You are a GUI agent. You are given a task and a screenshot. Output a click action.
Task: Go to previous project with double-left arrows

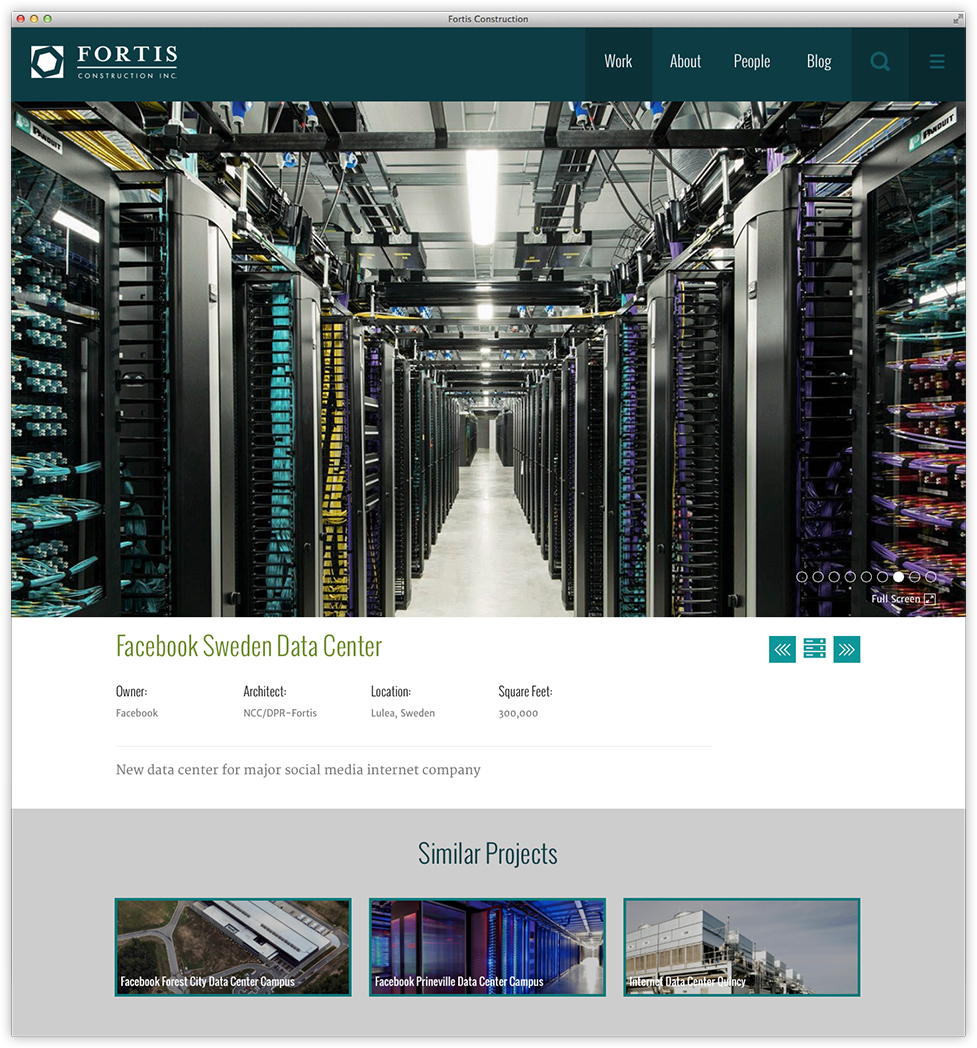pyautogui.click(x=783, y=649)
